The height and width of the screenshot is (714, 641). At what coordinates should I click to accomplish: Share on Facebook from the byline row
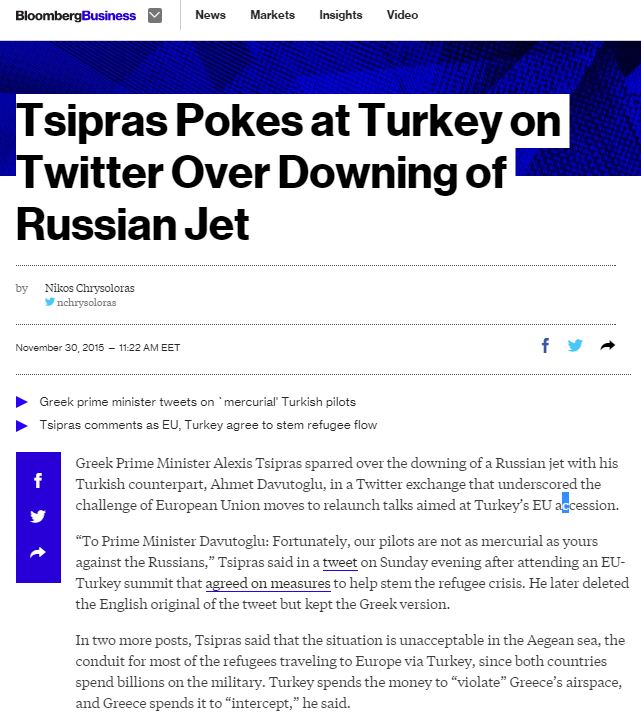coord(545,346)
